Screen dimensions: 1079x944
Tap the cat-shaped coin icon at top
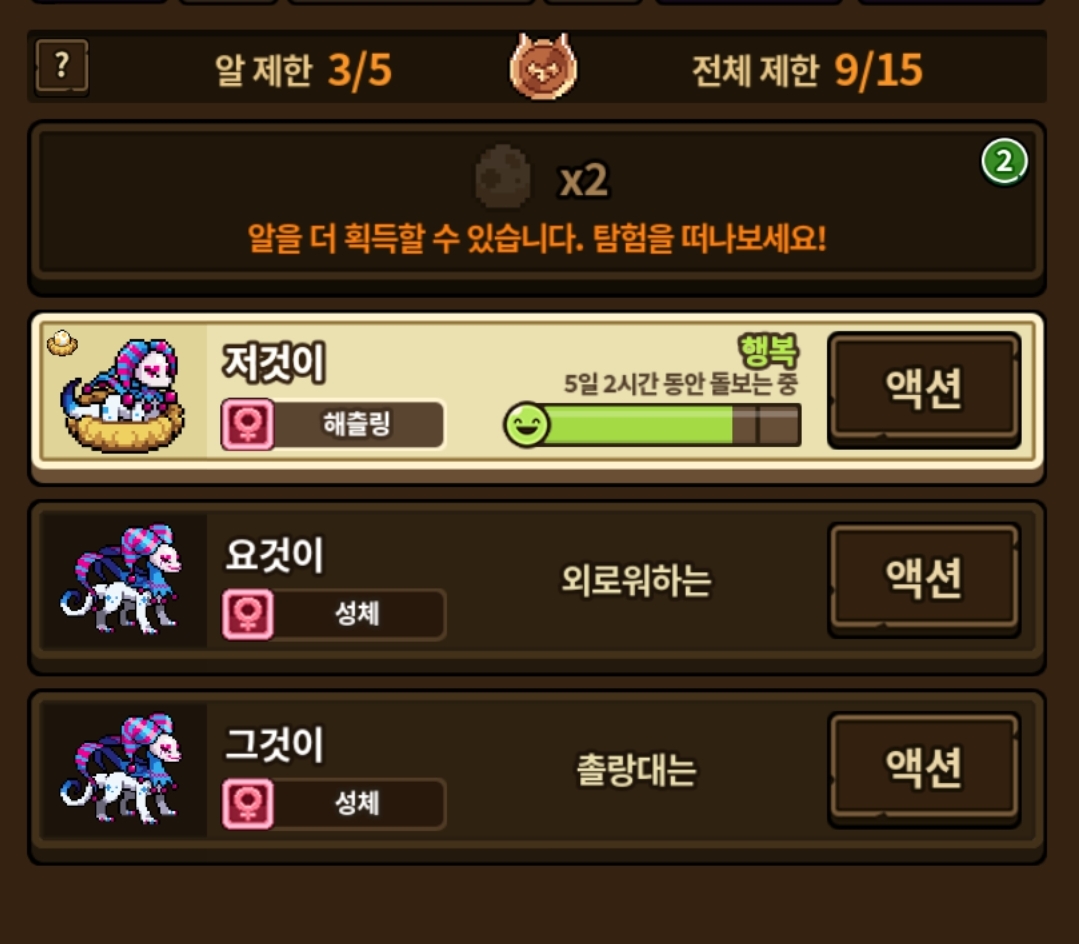pos(543,67)
